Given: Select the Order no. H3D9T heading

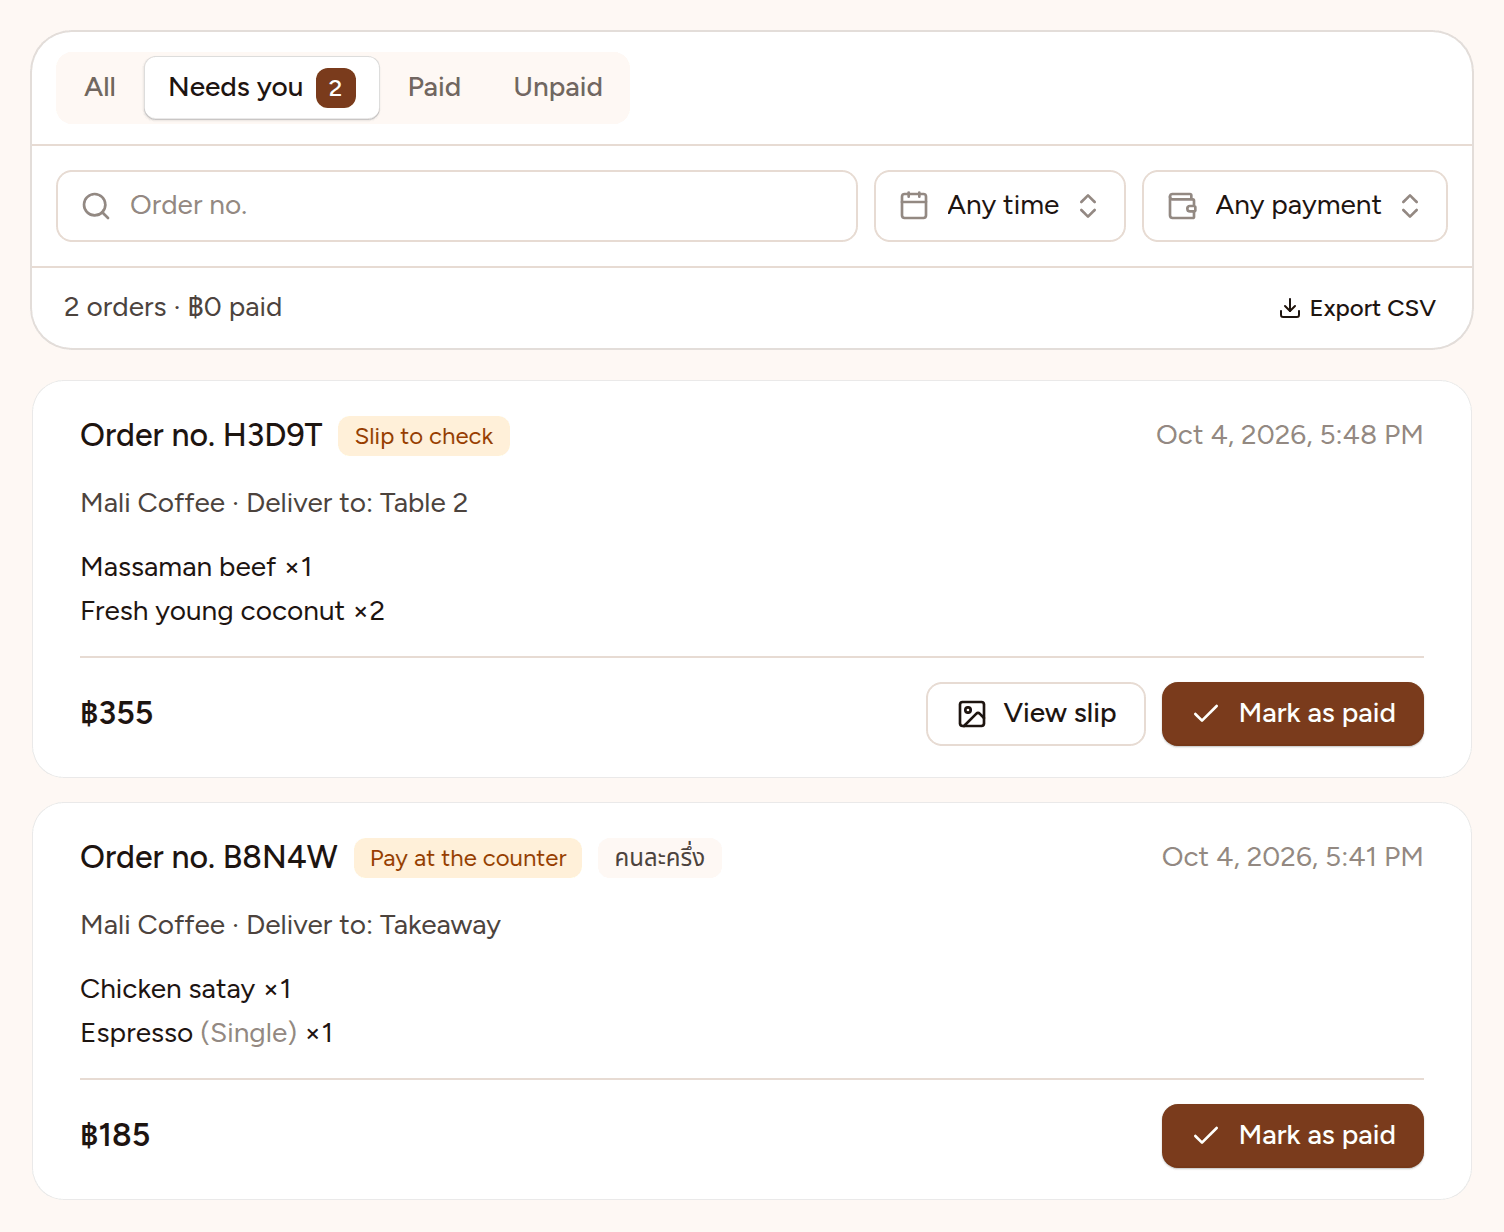Looking at the screenshot, I should pos(201,435).
